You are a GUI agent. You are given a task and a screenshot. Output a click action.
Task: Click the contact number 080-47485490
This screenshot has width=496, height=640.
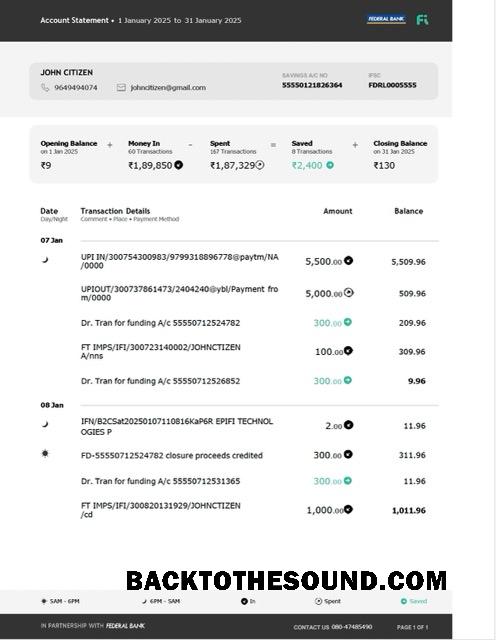(351, 627)
